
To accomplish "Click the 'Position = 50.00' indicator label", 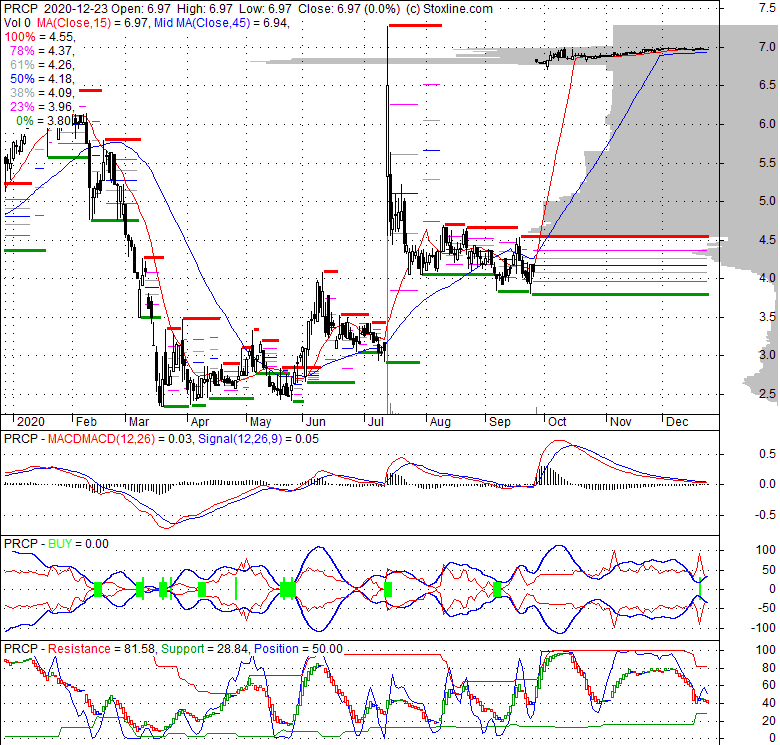I will (298, 649).
